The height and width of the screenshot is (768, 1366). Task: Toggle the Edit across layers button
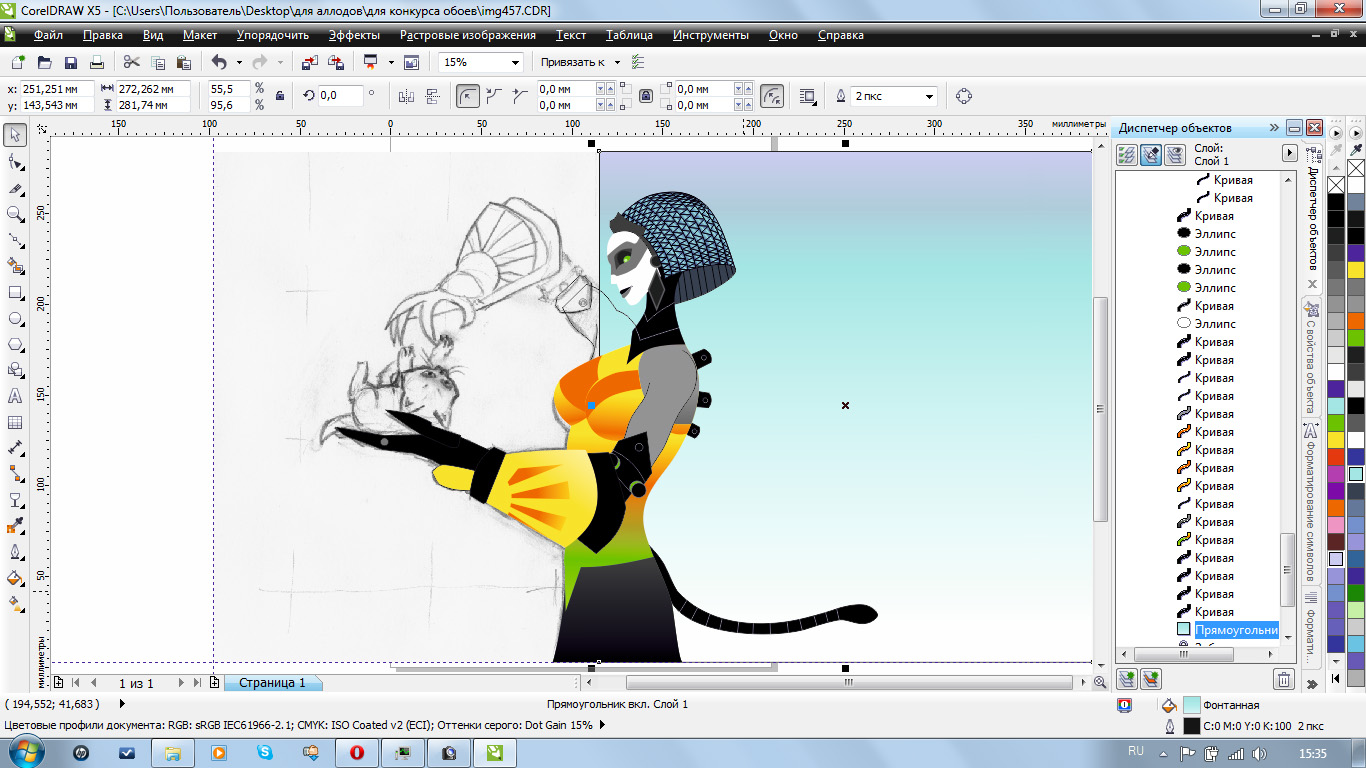[x=1151, y=154]
